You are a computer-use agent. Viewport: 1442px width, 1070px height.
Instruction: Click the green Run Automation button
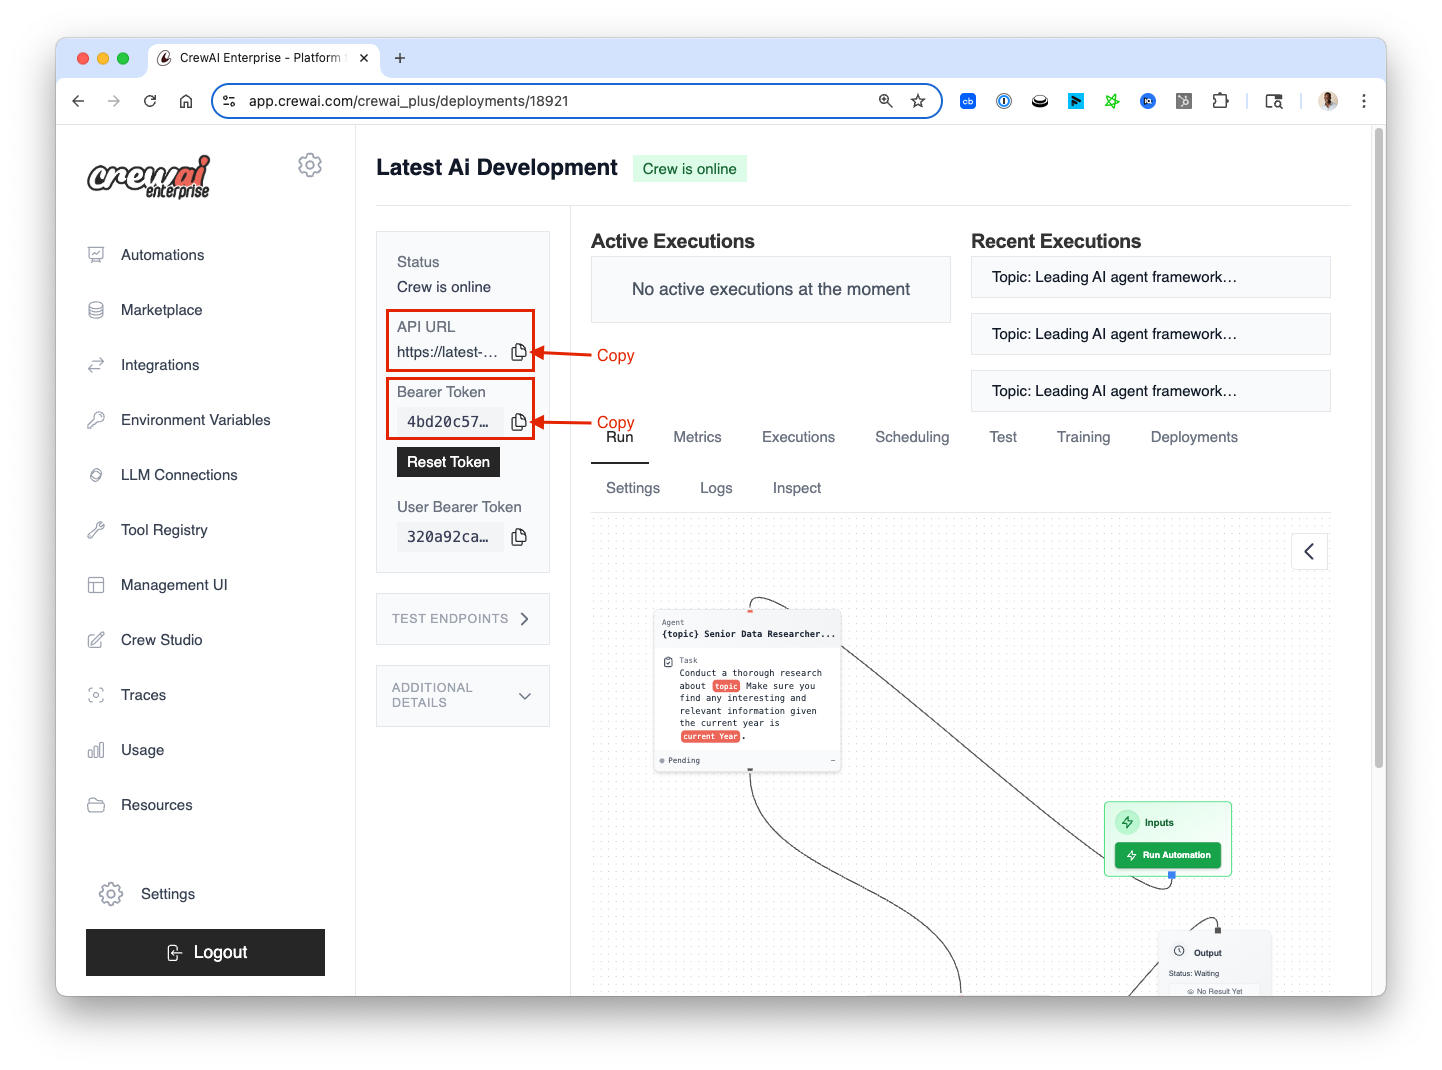pos(1167,855)
